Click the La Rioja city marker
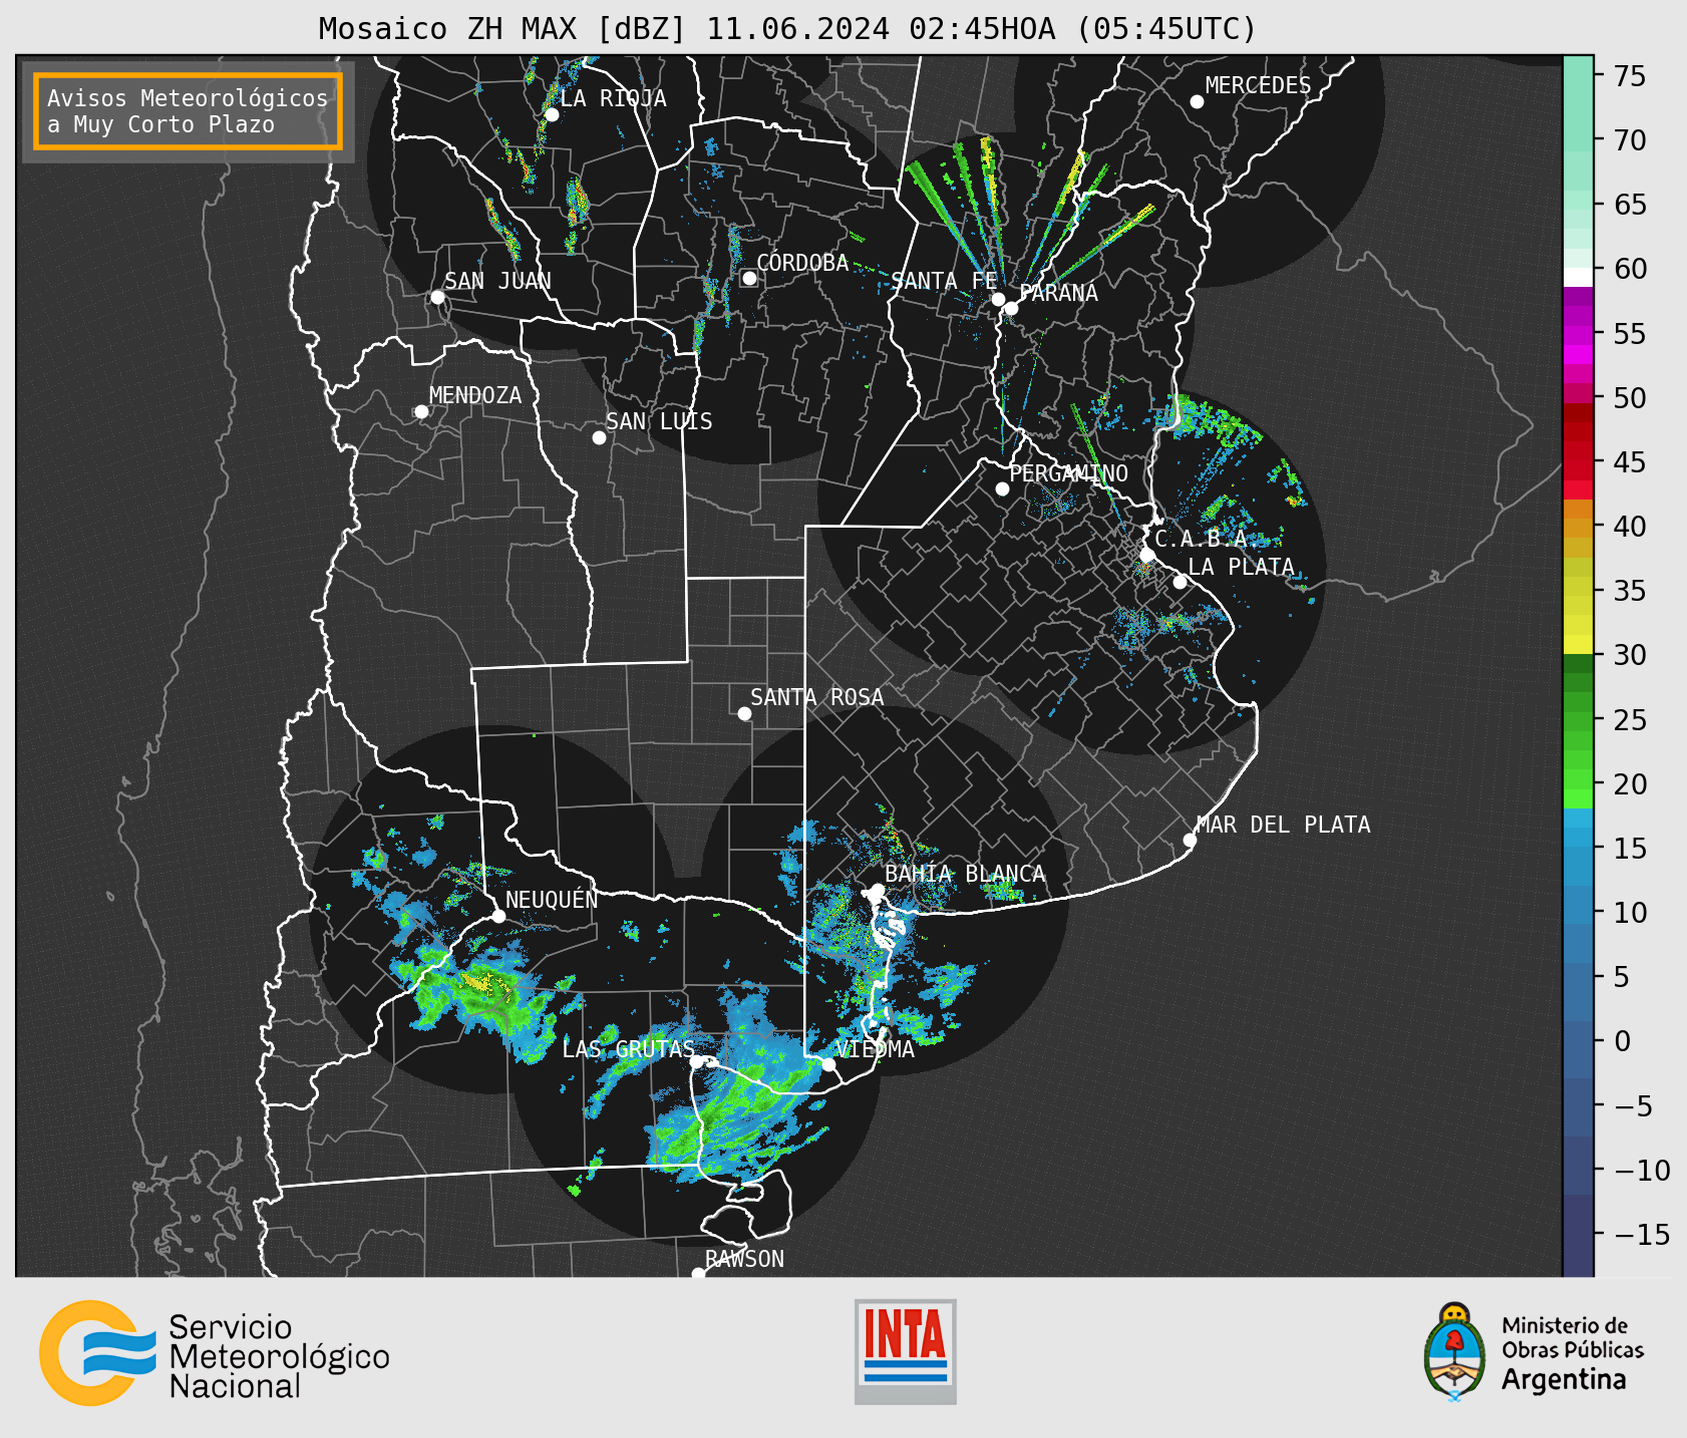Image resolution: width=1687 pixels, height=1438 pixels. coord(552,115)
